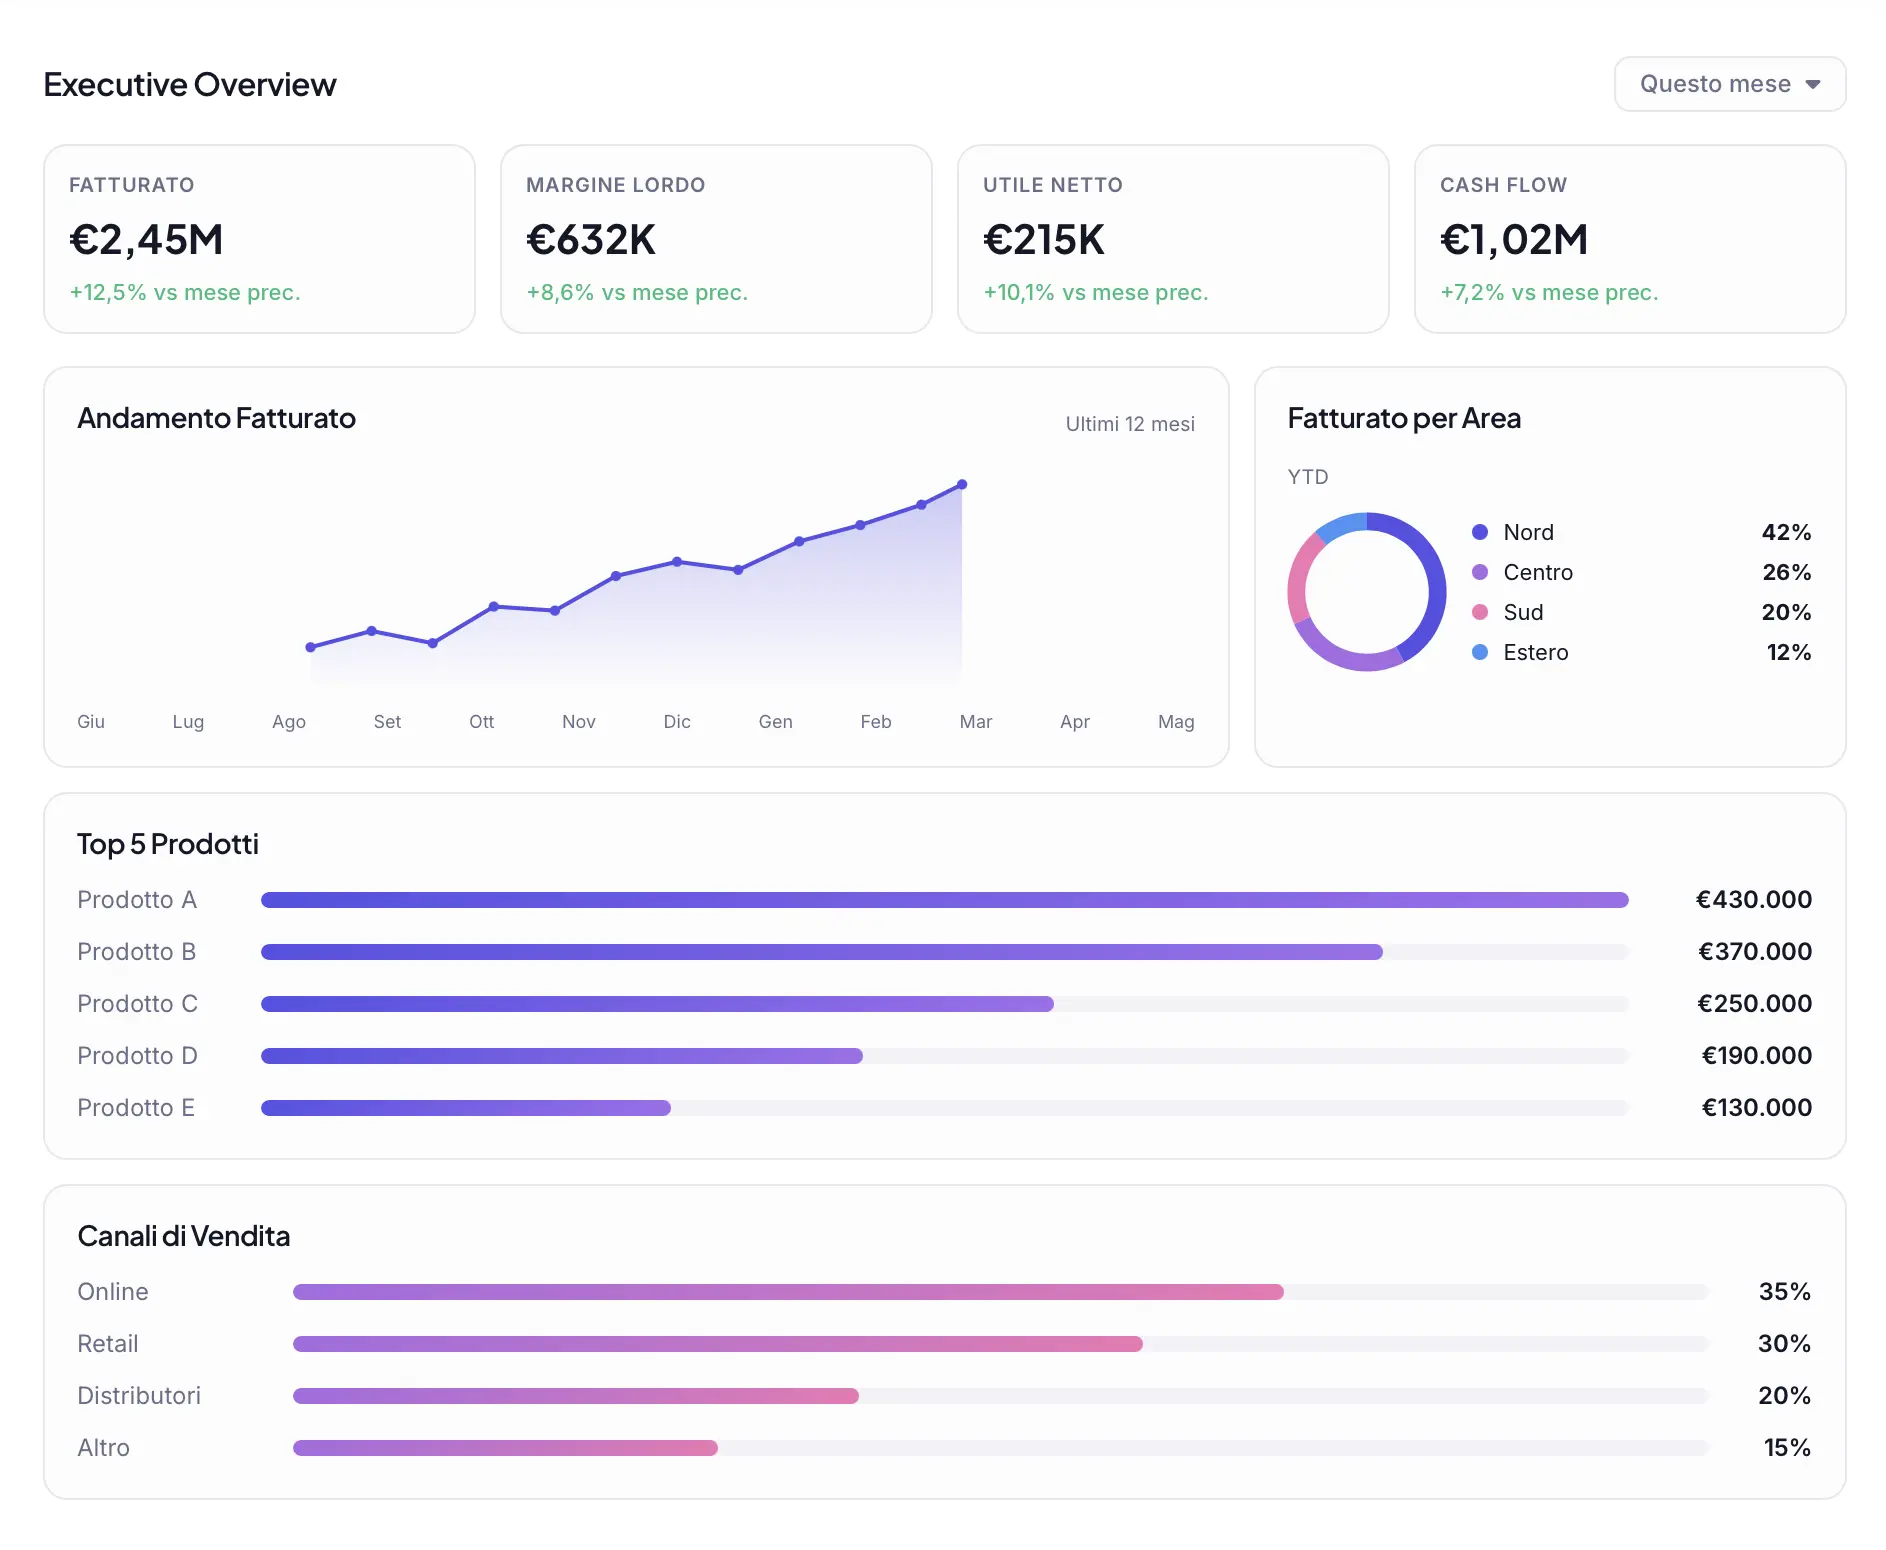The width and height of the screenshot is (1886, 1550).
Task: Click the first data point on revenue chart
Action: pos(310,647)
